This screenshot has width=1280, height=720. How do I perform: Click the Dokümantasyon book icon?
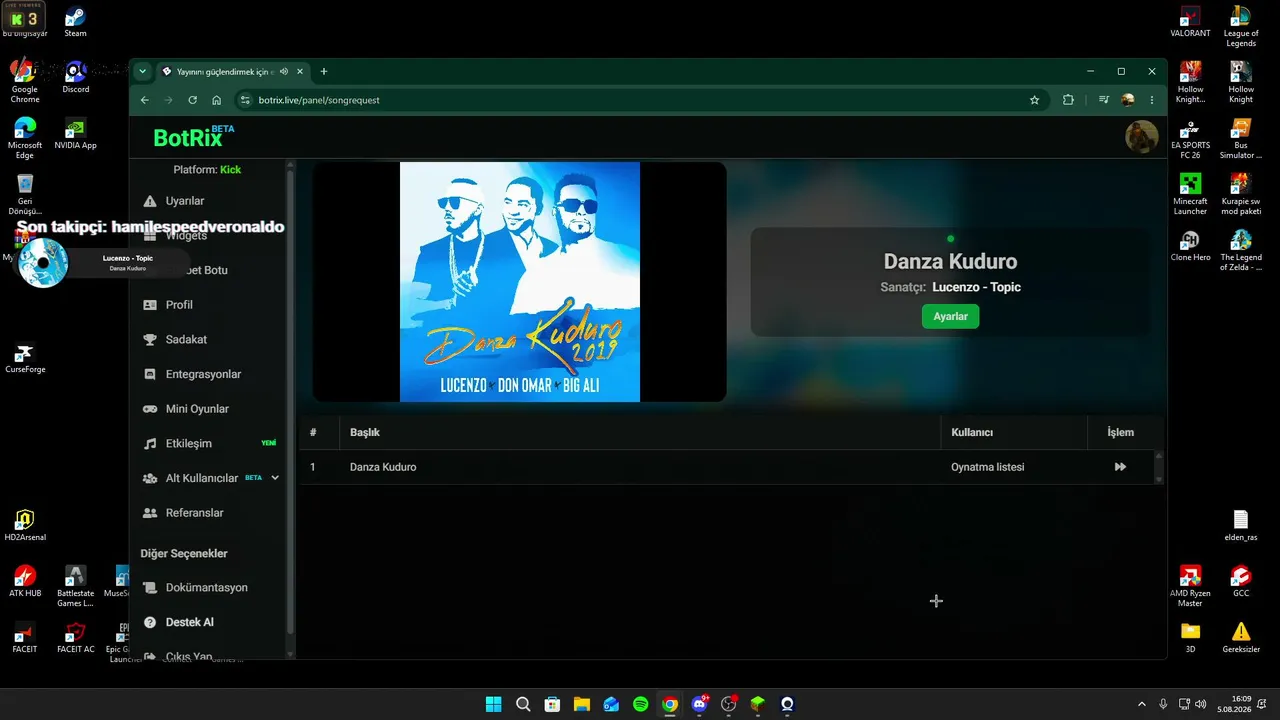[x=150, y=588]
